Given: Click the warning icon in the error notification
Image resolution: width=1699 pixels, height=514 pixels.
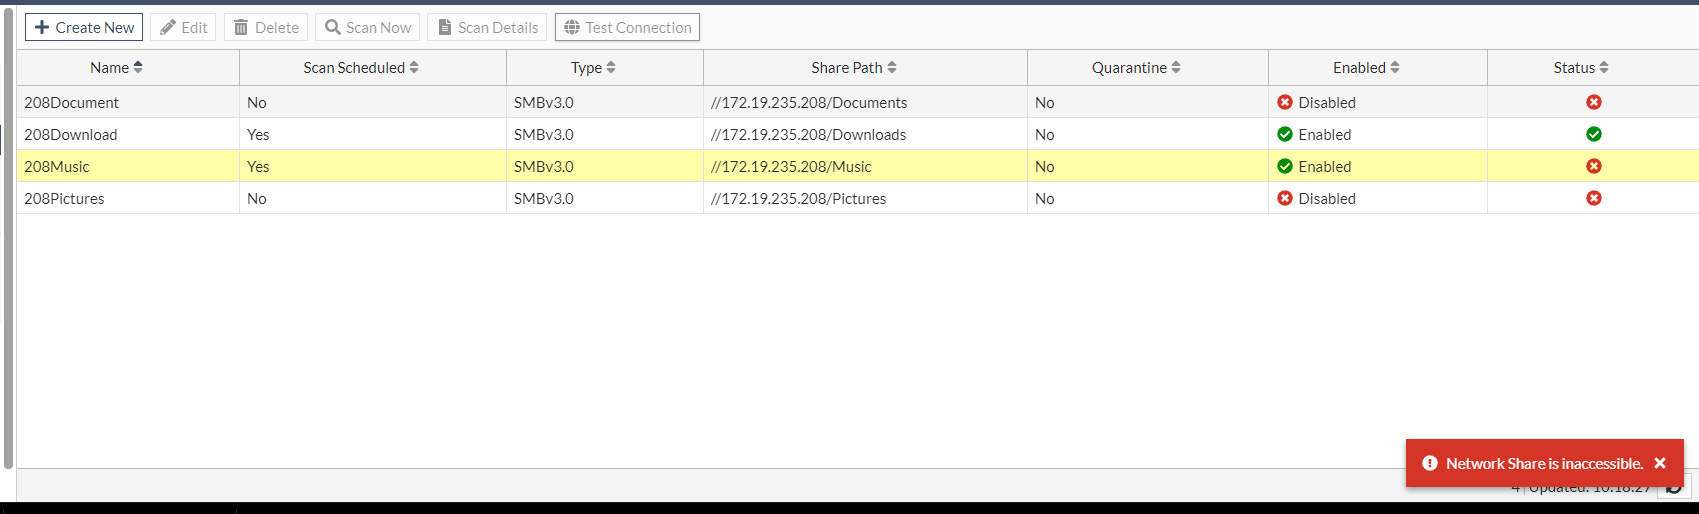Looking at the screenshot, I should pyautogui.click(x=1430, y=463).
